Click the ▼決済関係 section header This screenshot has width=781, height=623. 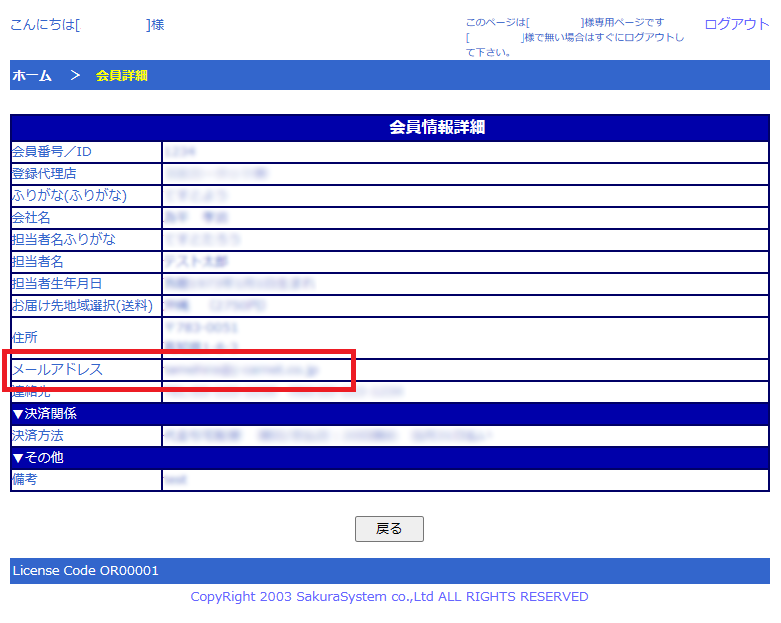coord(45,414)
